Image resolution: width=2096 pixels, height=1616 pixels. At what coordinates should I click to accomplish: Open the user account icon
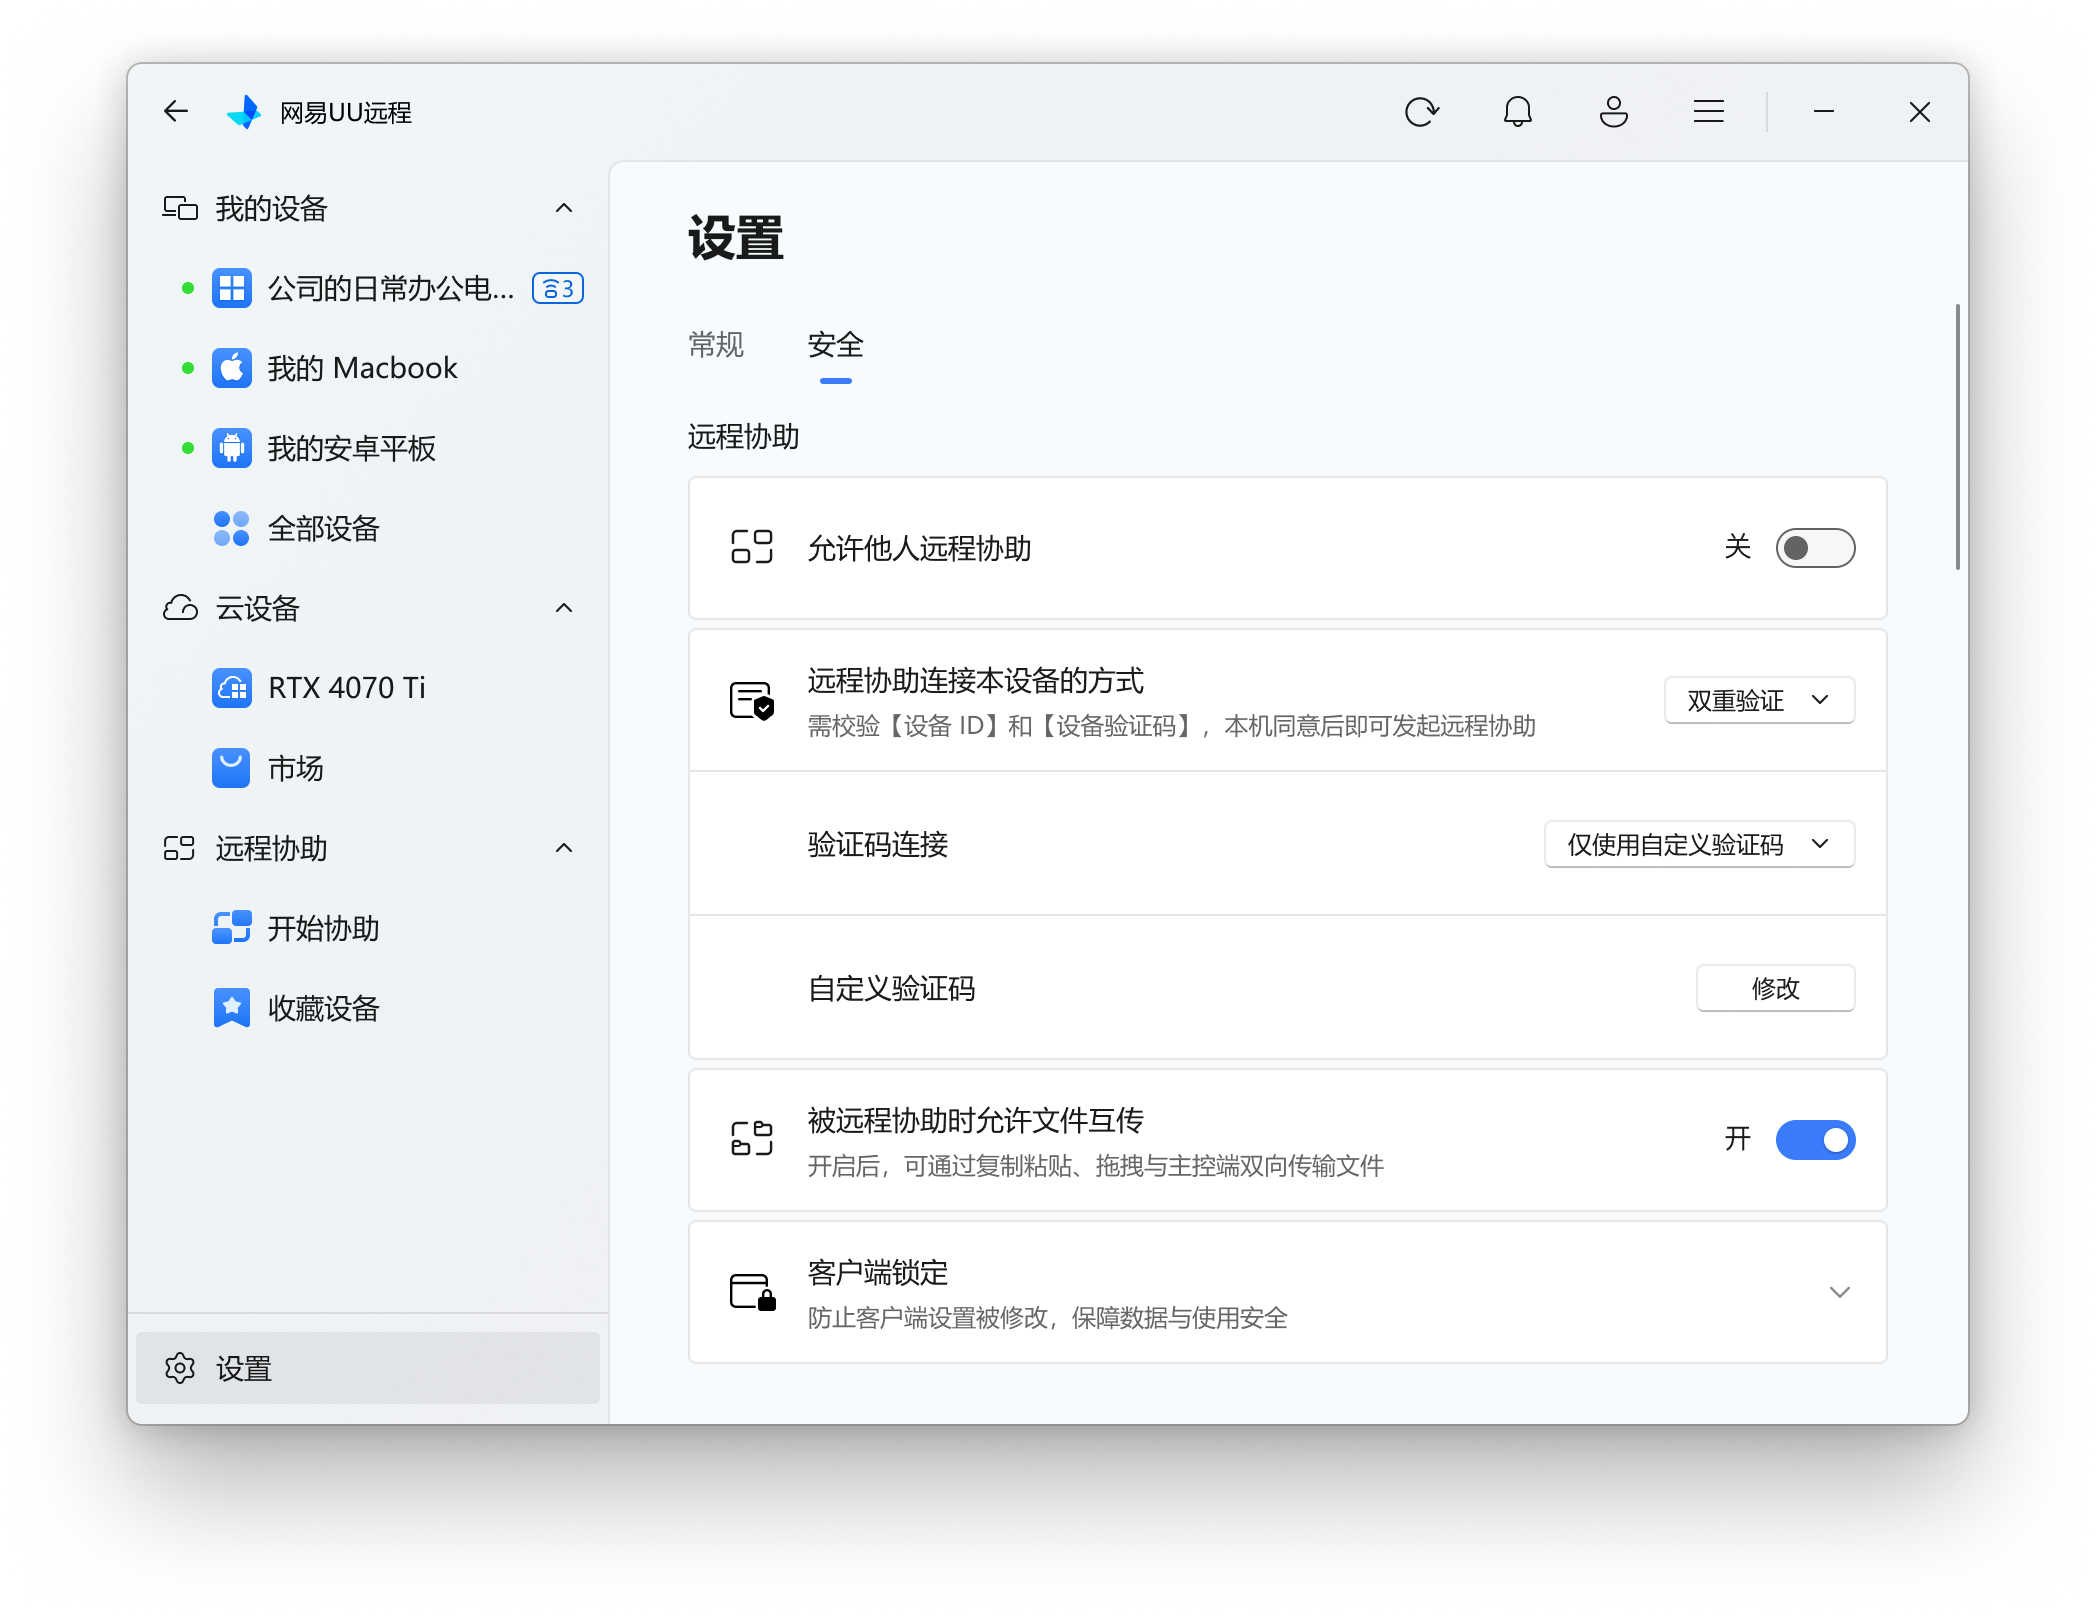[x=1613, y=111]
